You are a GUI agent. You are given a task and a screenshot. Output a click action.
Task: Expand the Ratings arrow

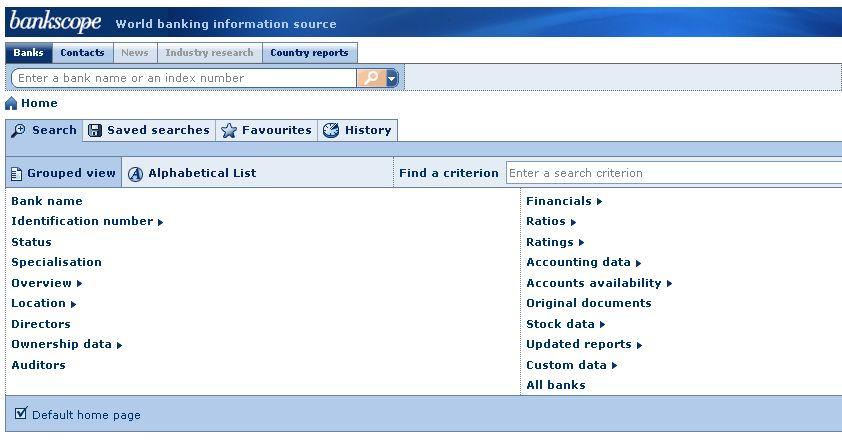[582, 243]
